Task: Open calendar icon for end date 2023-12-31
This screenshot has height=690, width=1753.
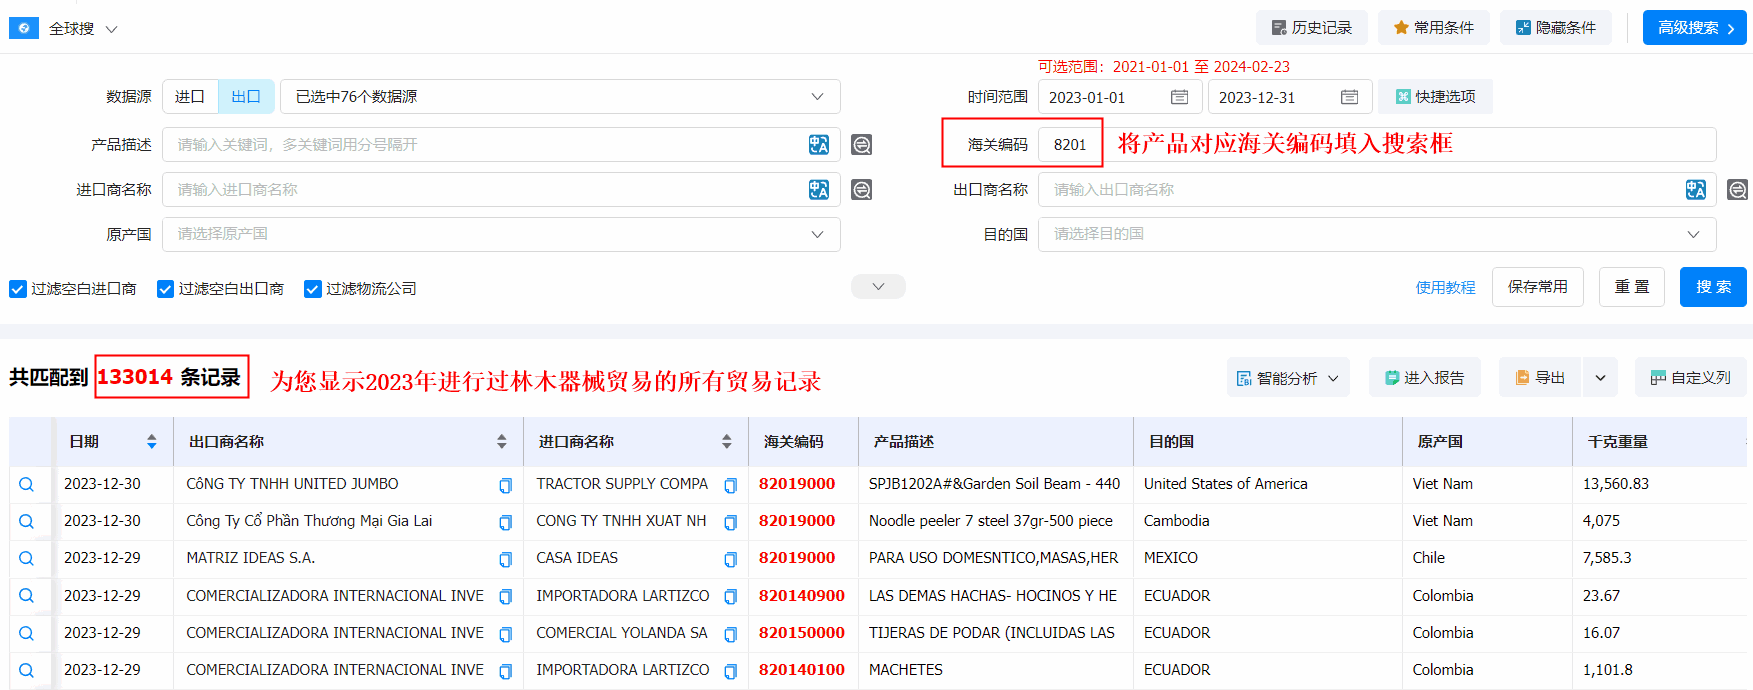Action: pos(1349,97)
